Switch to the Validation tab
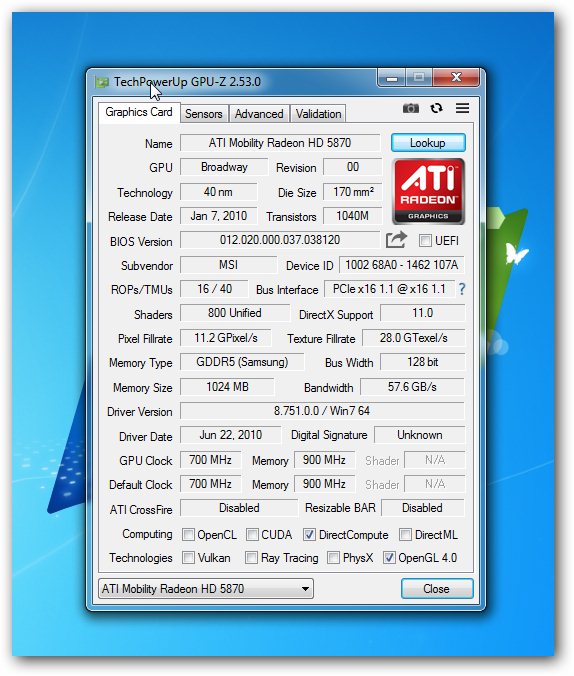Screen dimensions: 574x676 coord(318,114)
